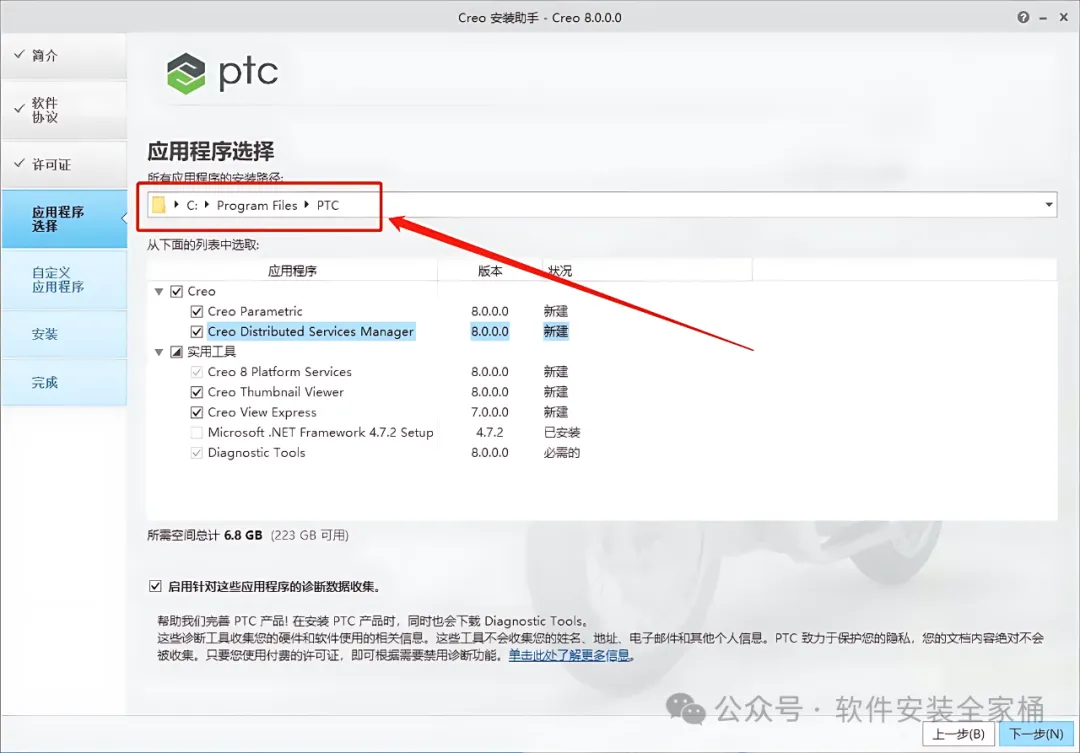Open 完成 step in sidebar
Image resolution: width=1080 pixels, height=753 pixels.
pyautogui.click(x=64, y=382)
